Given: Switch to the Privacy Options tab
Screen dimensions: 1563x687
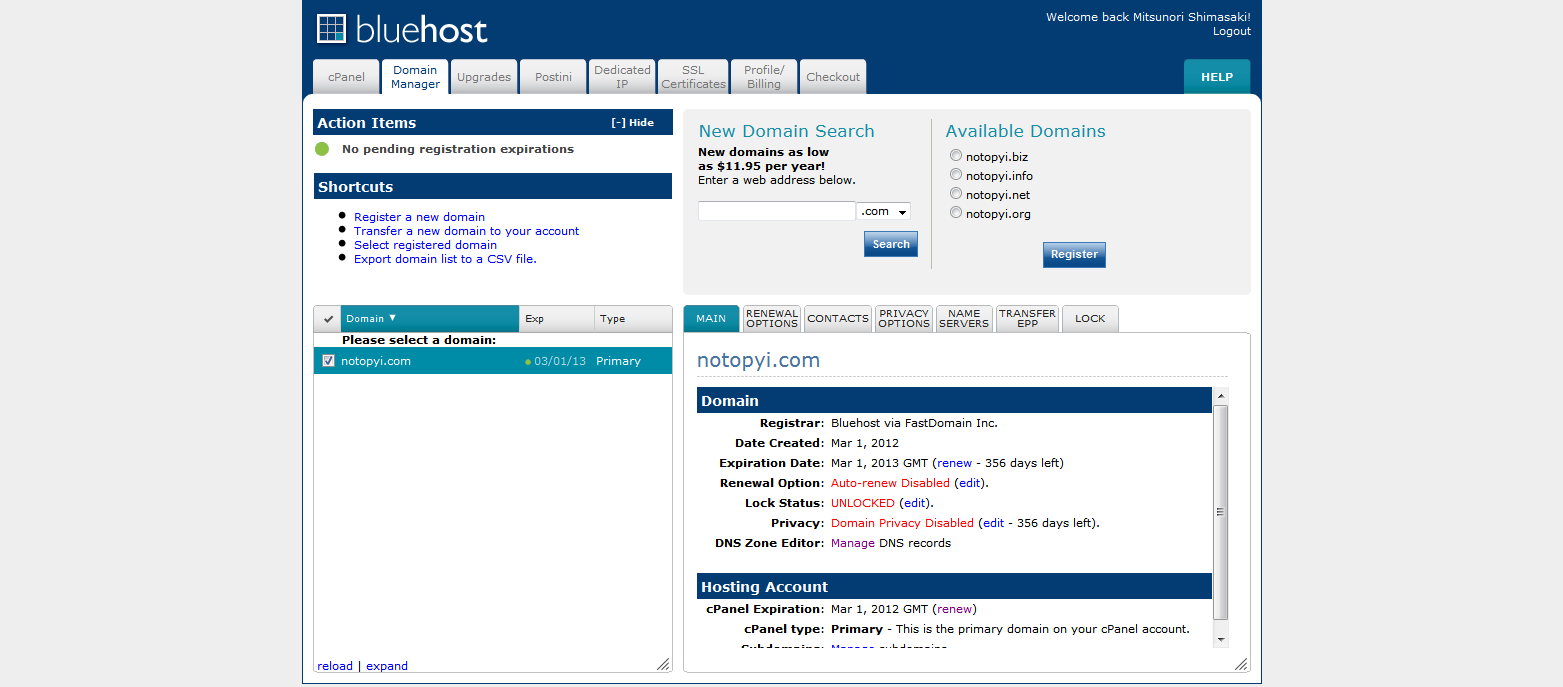Looking at the screenshot, I should coord(904,319).
